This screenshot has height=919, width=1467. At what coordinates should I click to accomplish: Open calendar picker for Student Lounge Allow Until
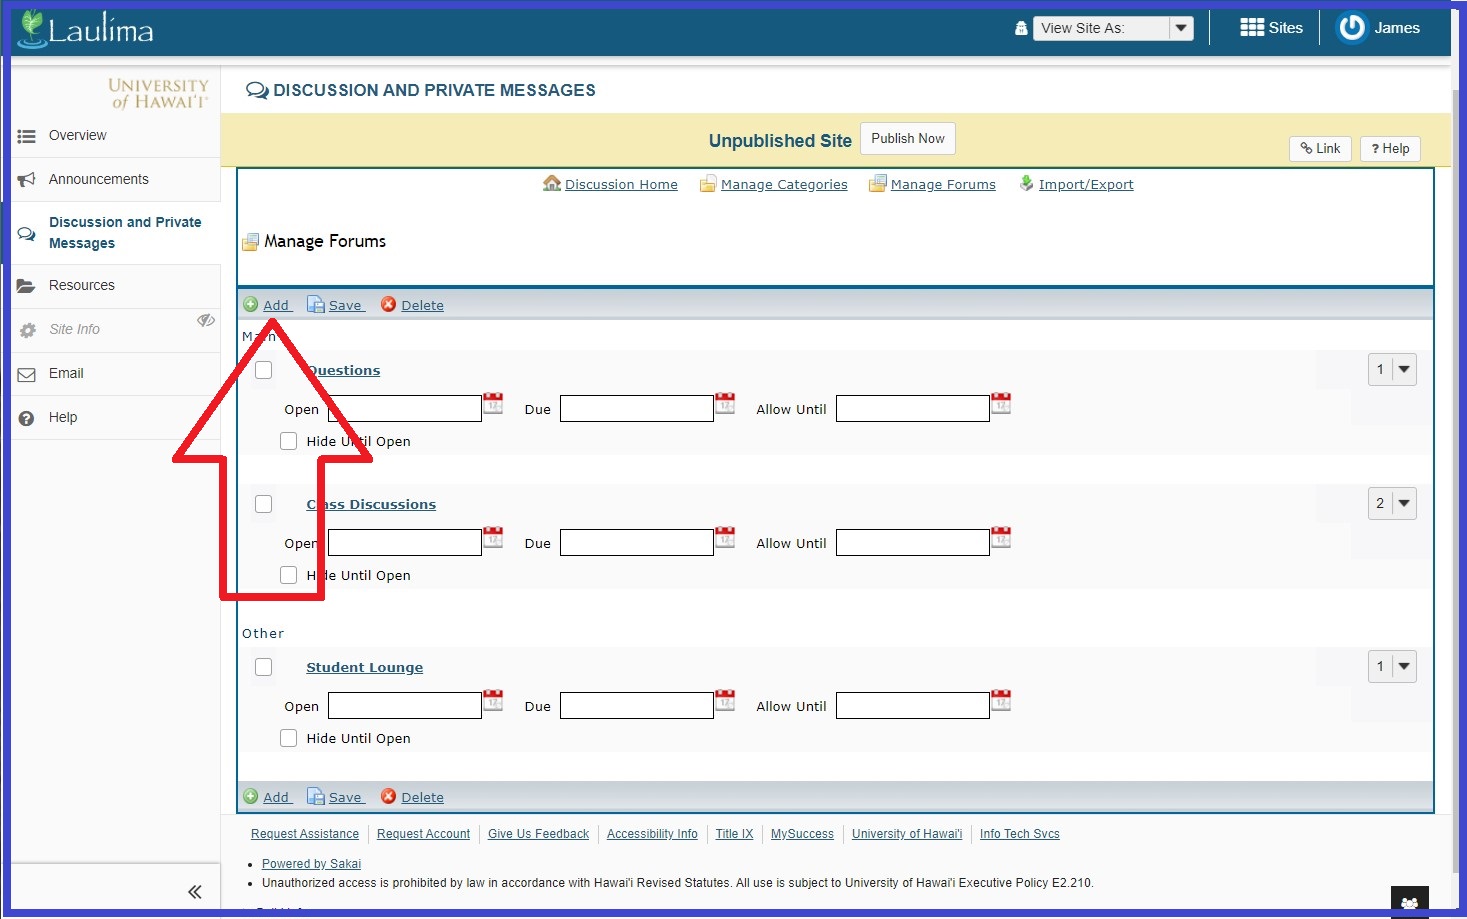coord(1001,701)
